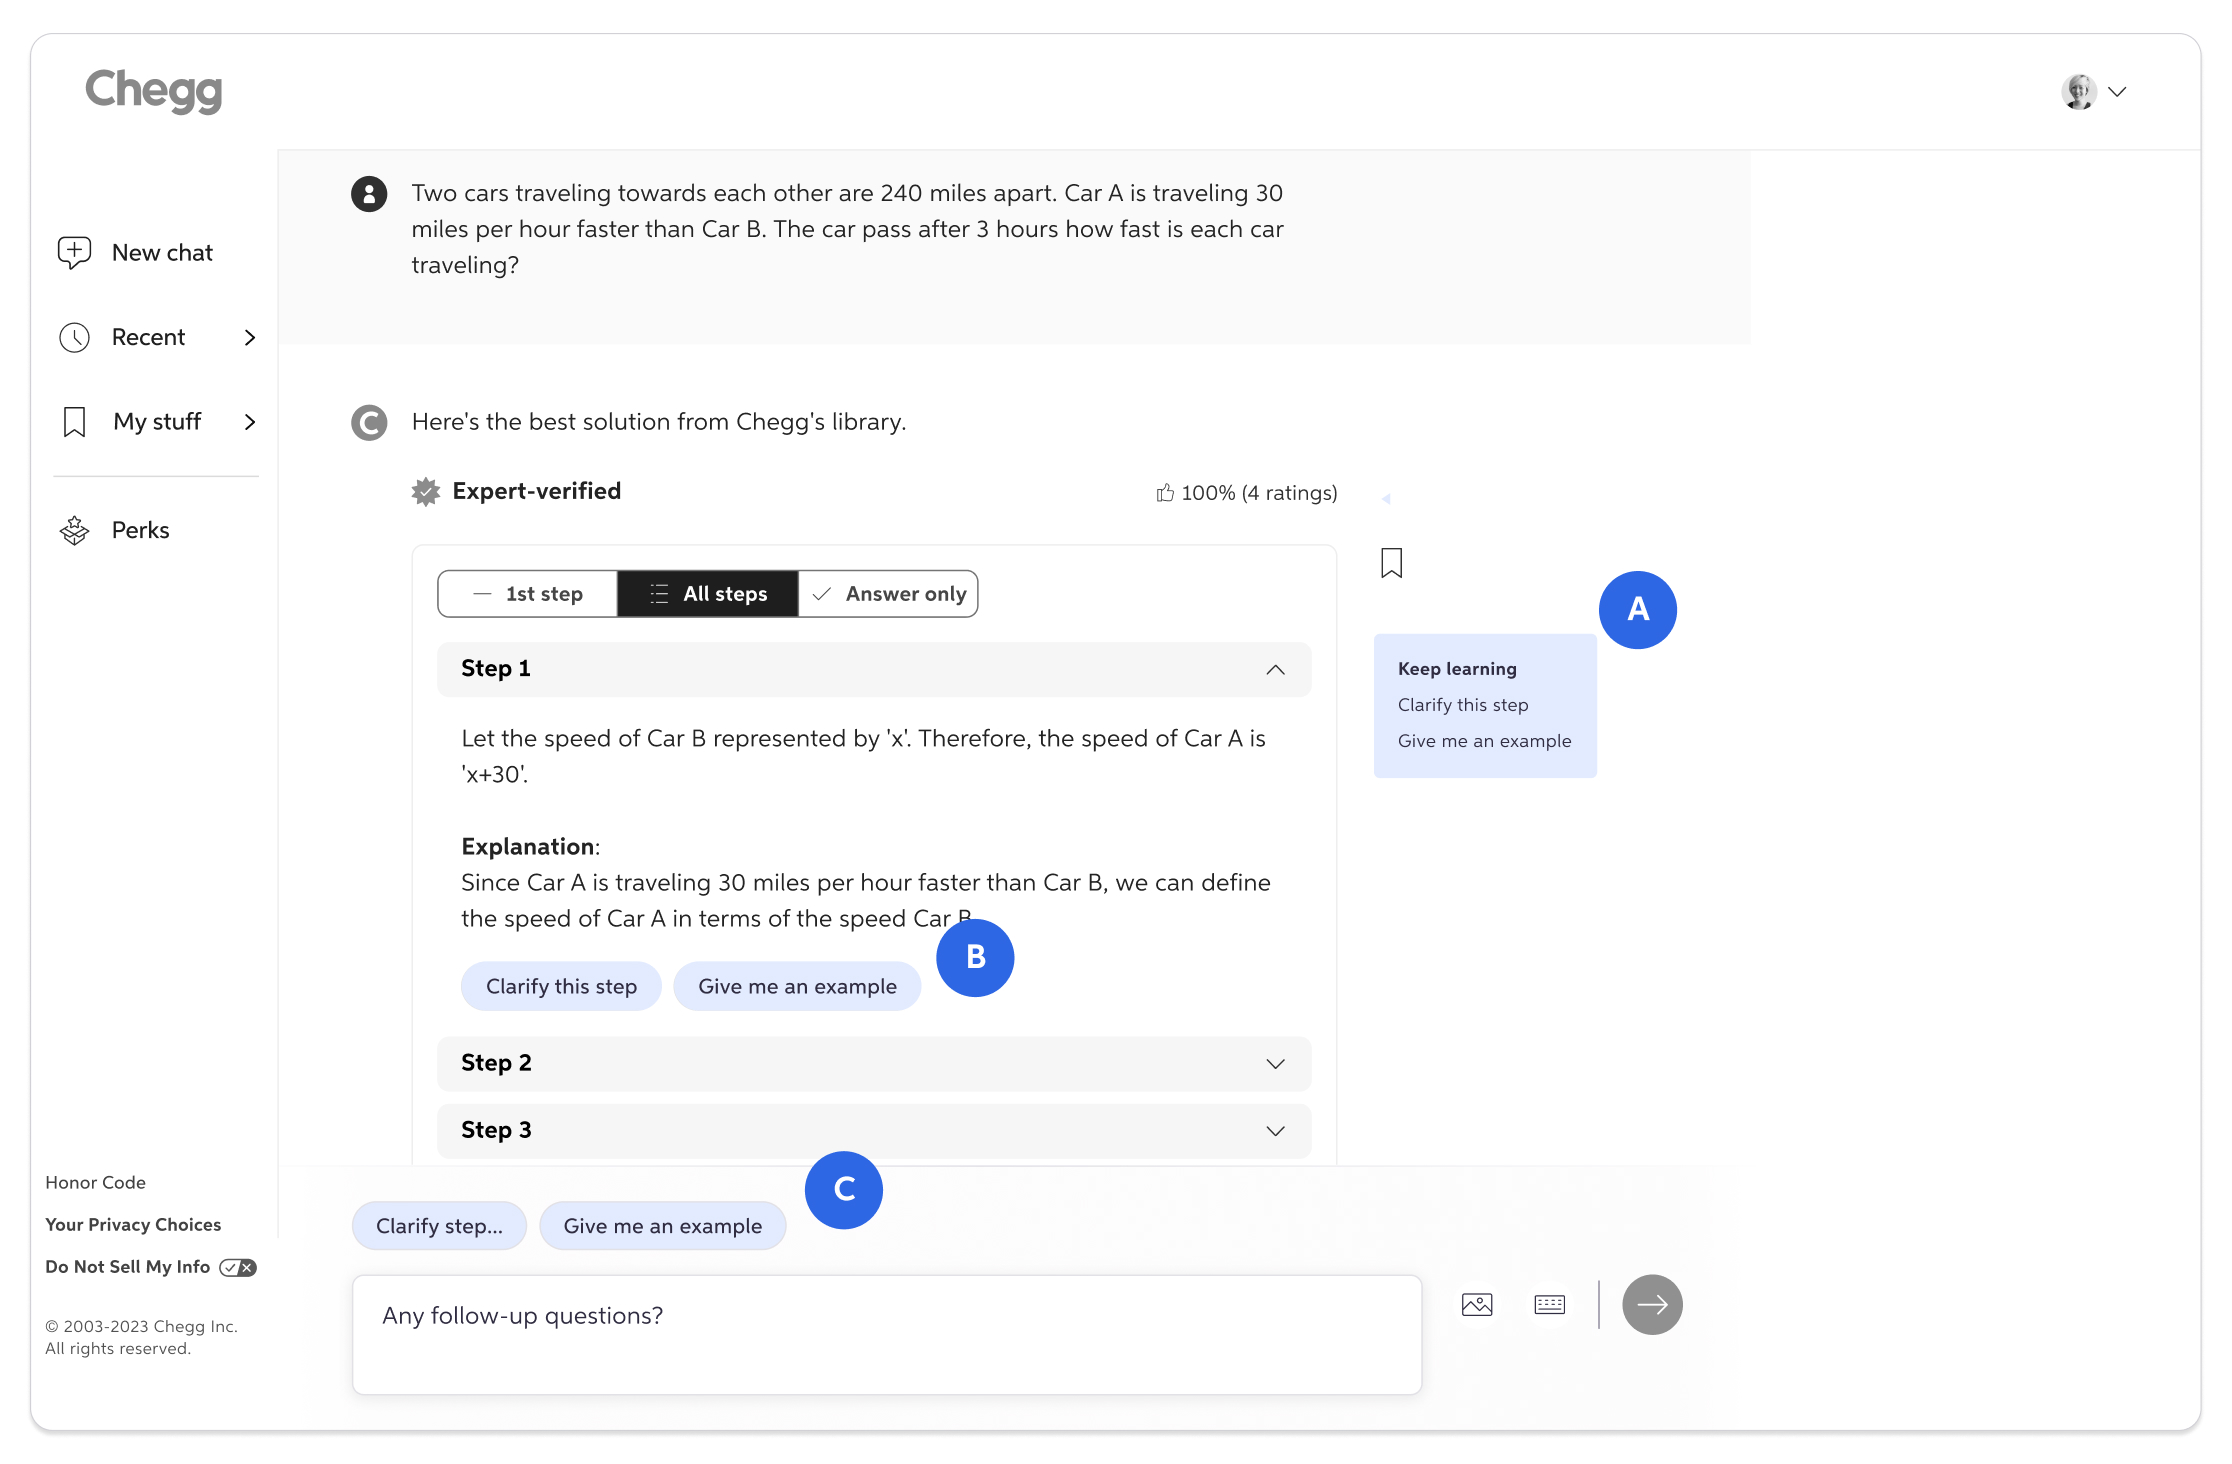This screenshot has height=1464, width=2232.
Task: Click the Chegg logo
Action: tap(153, 91)
